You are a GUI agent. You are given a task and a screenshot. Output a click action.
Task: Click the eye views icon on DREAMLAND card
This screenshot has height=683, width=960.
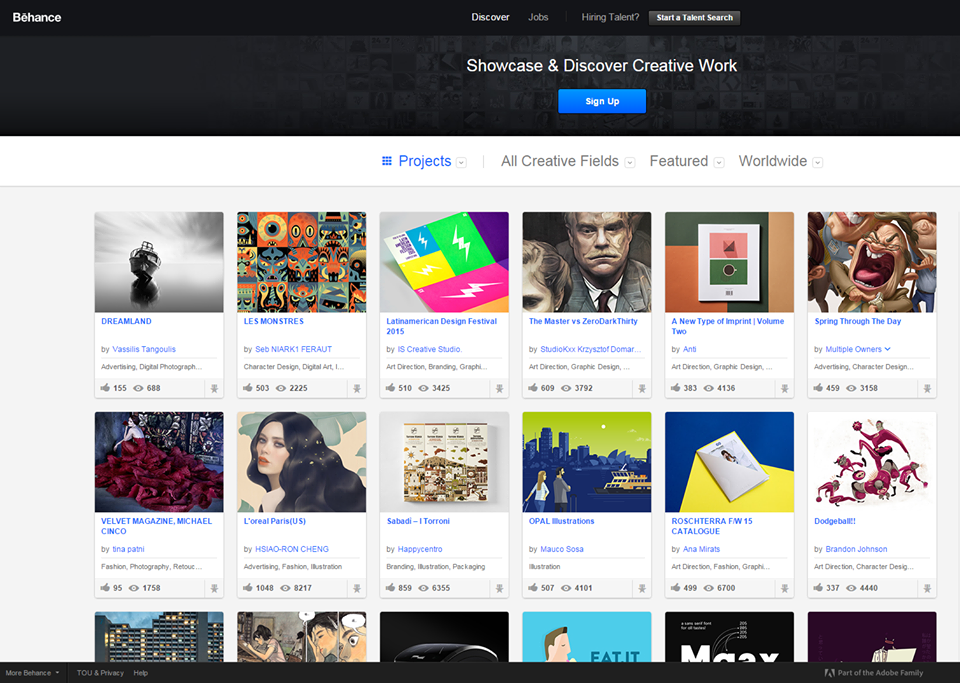pyautogui.click(x=138, y=388)
